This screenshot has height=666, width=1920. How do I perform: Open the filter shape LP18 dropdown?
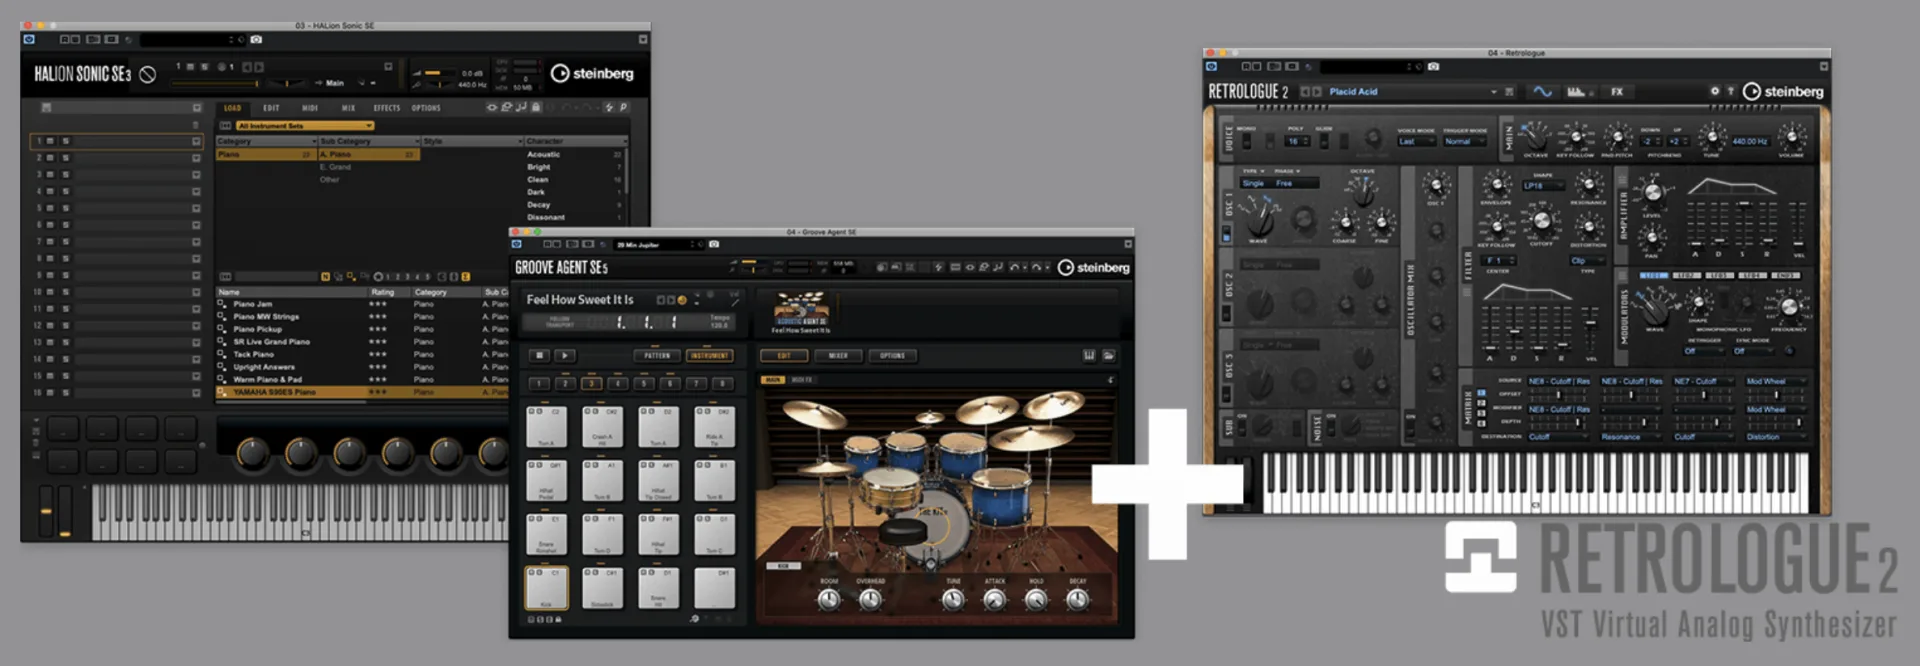click(x=1543, y=186)
